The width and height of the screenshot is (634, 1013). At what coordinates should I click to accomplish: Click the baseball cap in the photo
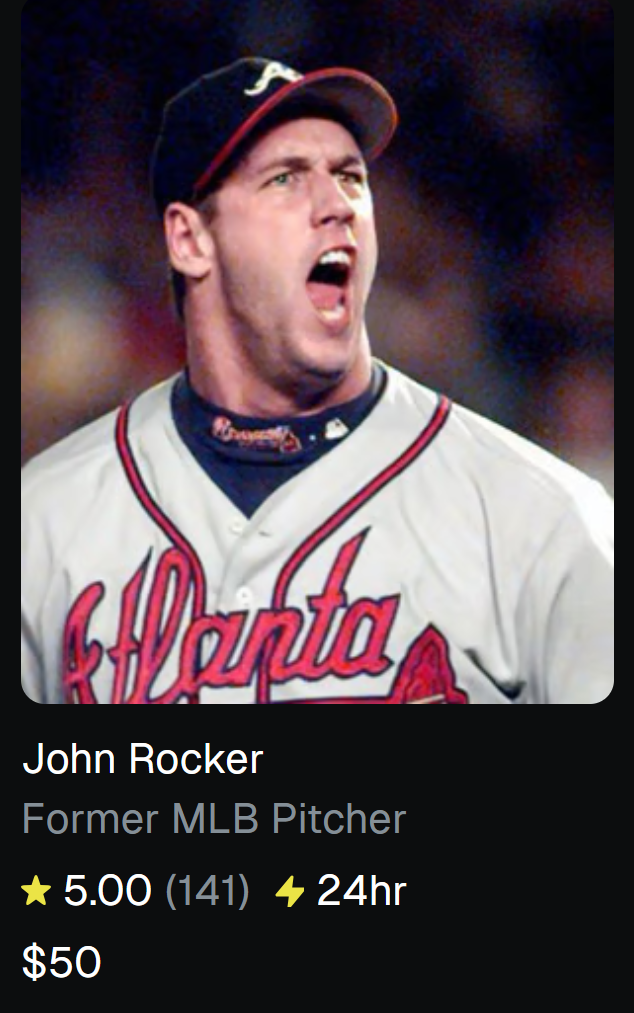click(x=271, y=129)
